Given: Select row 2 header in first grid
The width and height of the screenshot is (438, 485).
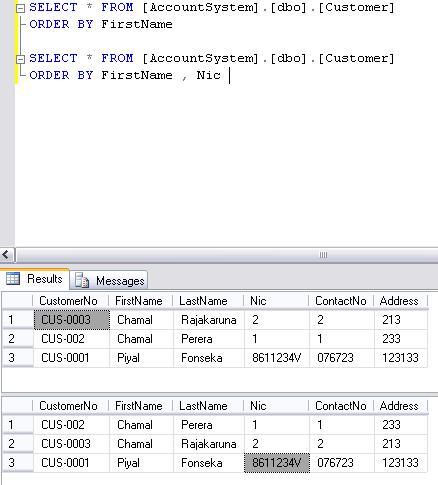Looking at the screenshot, I should pyautogui.click(x=18, y=339).
